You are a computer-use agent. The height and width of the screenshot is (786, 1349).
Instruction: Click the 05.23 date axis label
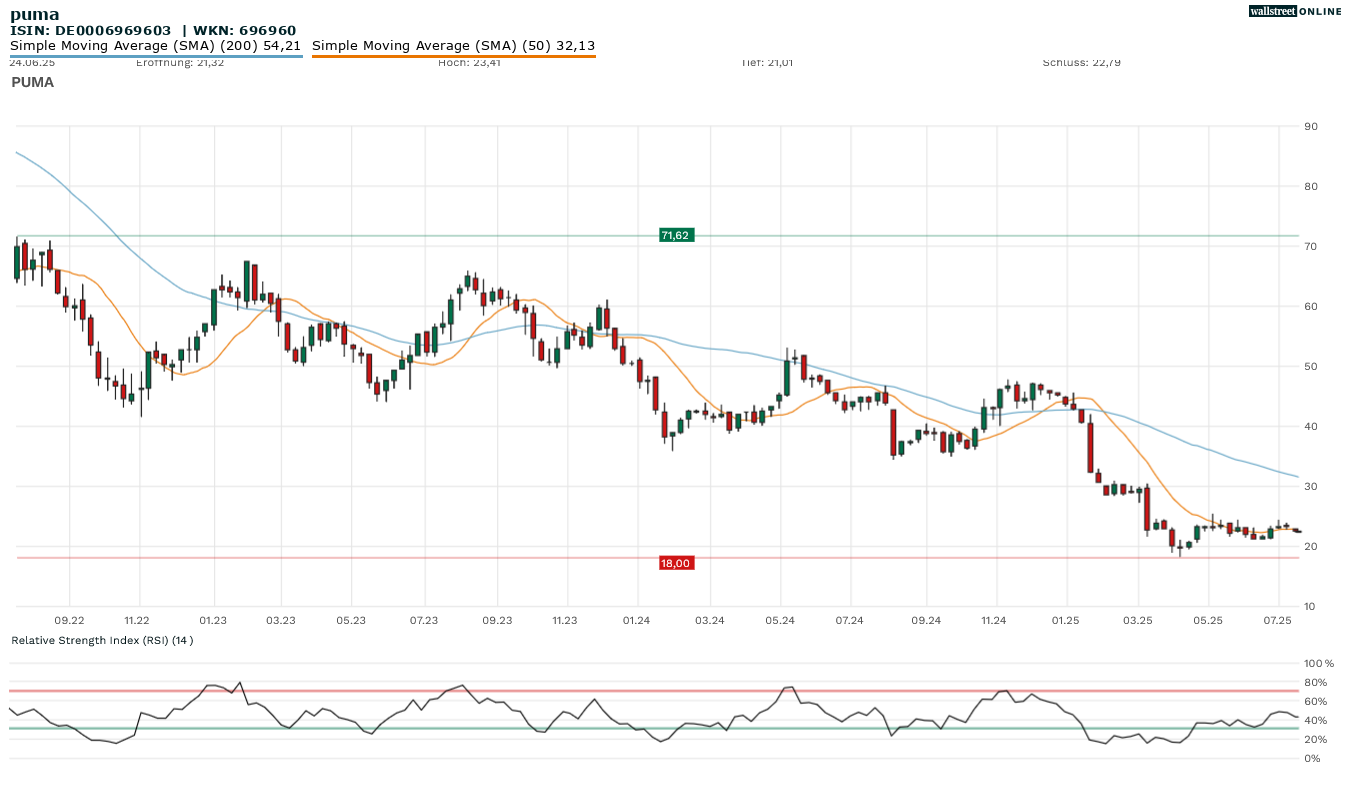(x=351, y=621)
